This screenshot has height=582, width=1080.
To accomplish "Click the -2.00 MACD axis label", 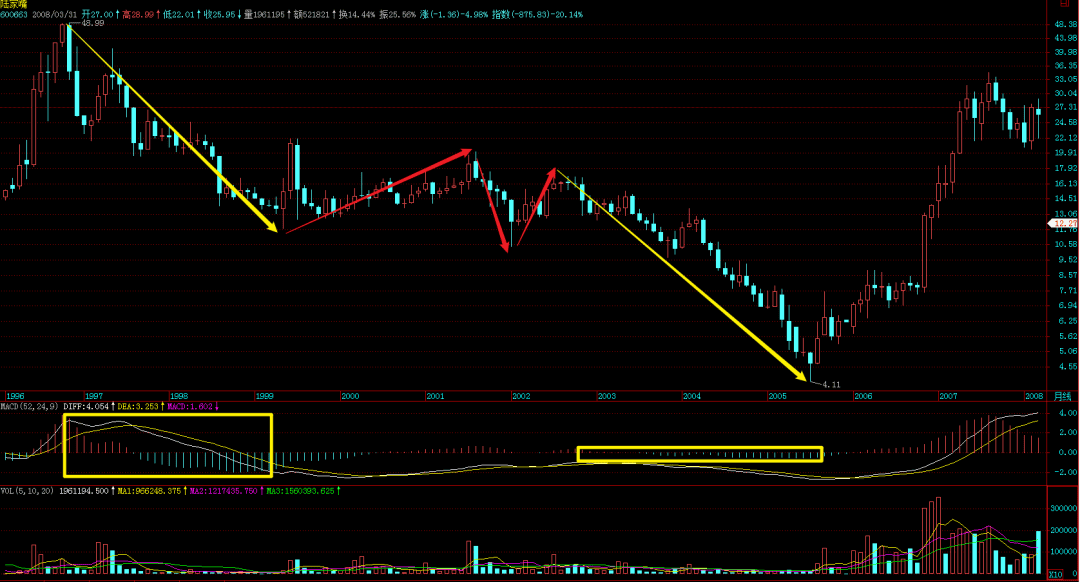I will tap(1067, 472).
